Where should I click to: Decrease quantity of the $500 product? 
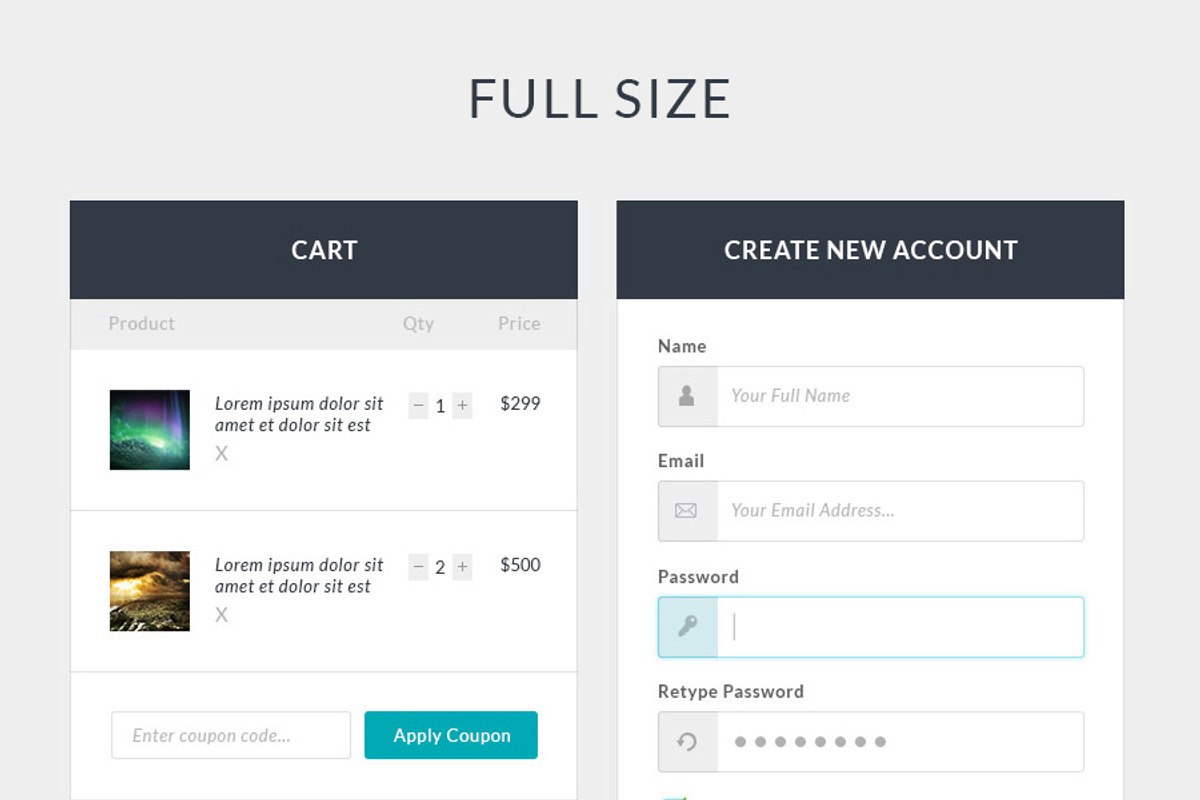point(418,566)
